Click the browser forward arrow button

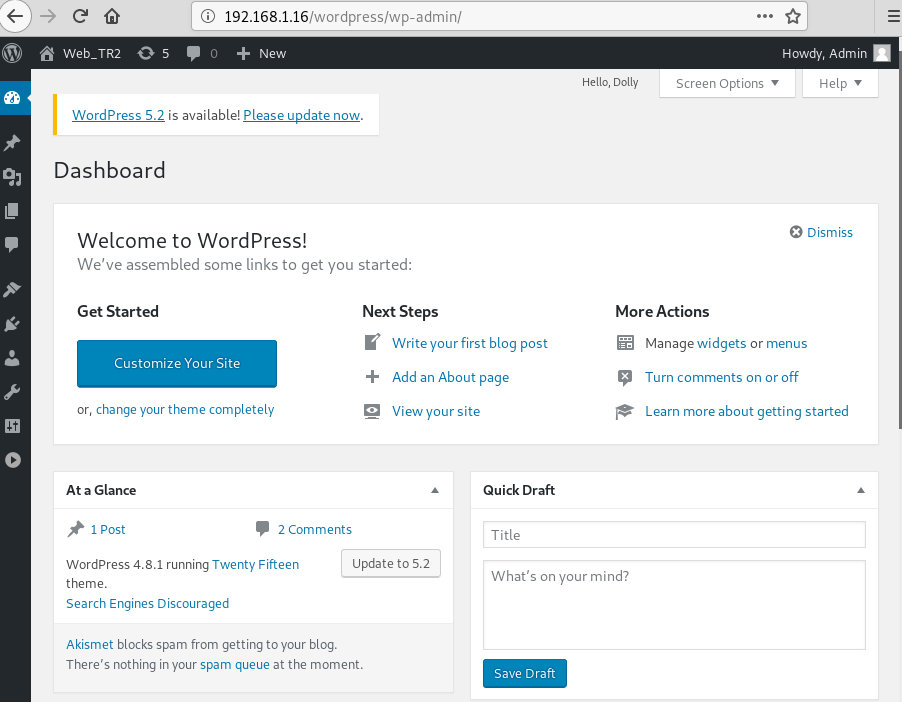tap(48, 16)
